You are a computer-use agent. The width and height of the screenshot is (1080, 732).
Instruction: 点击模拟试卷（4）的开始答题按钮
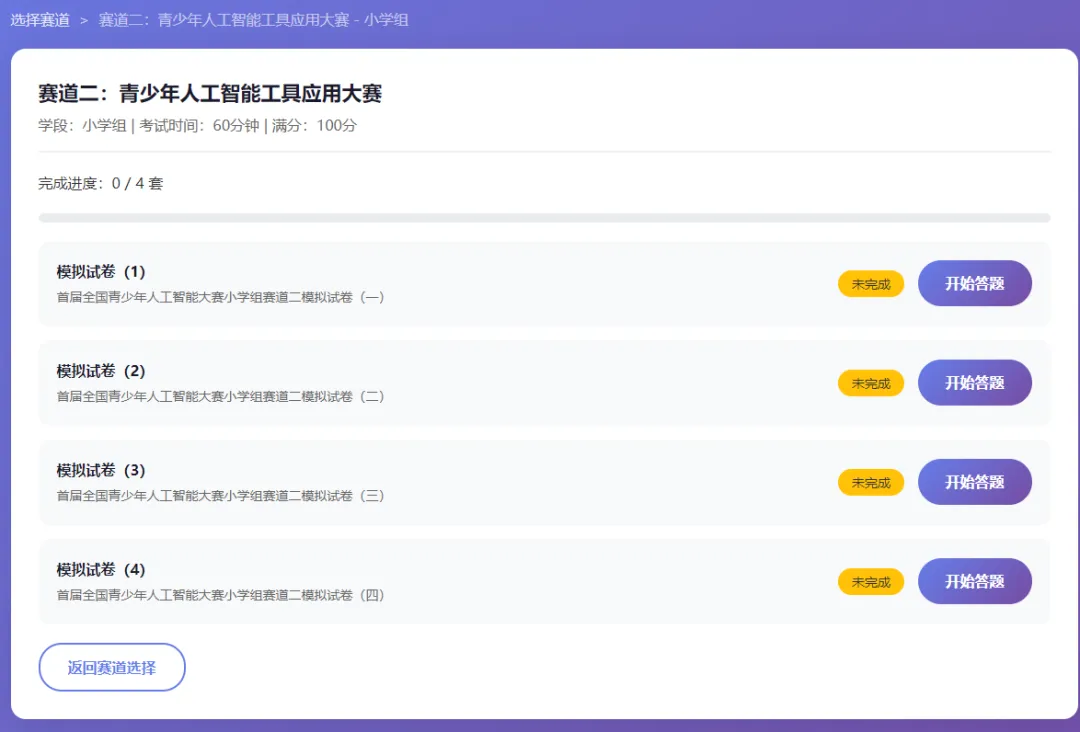pos(974,581)
